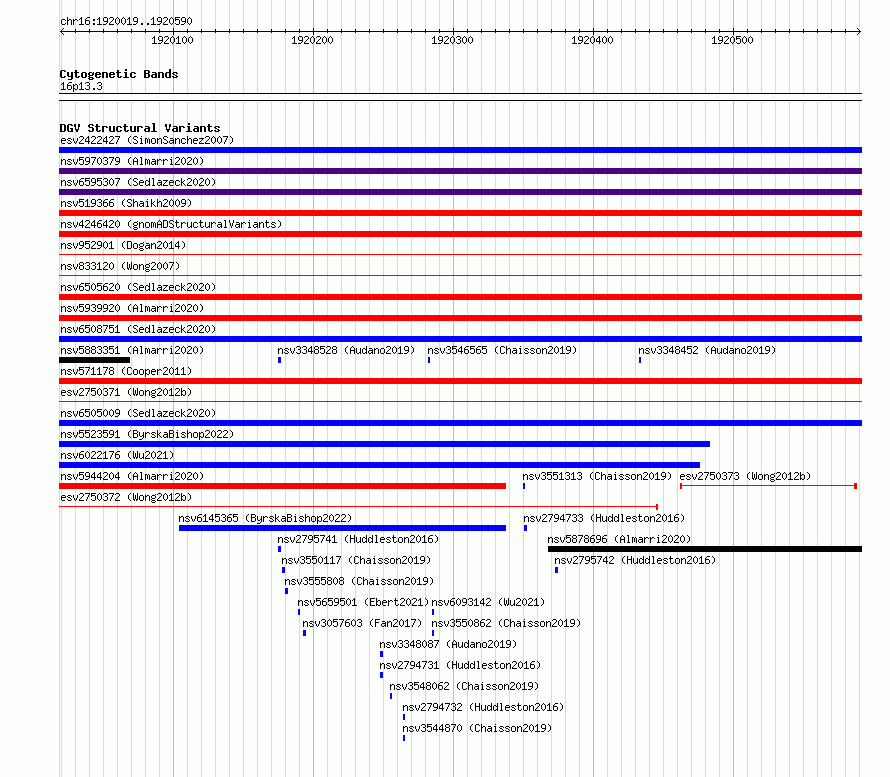Click the blue bar under nsv6508751

[x=460, y=339]
